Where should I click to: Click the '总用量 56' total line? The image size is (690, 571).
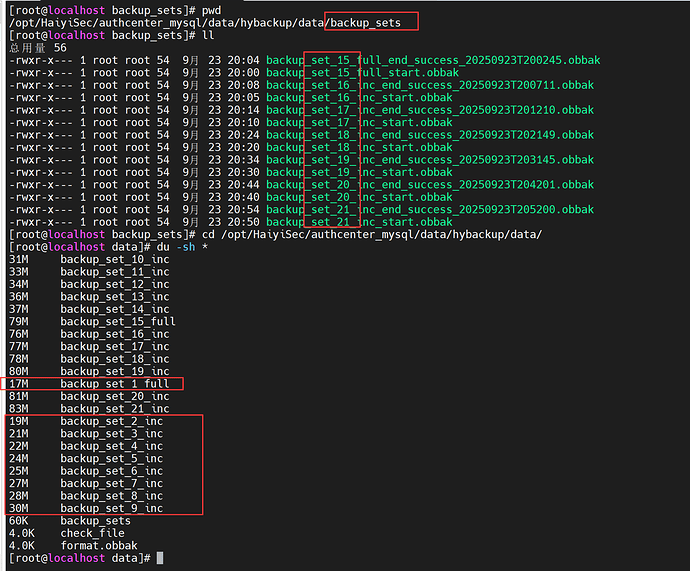(38, 48)
